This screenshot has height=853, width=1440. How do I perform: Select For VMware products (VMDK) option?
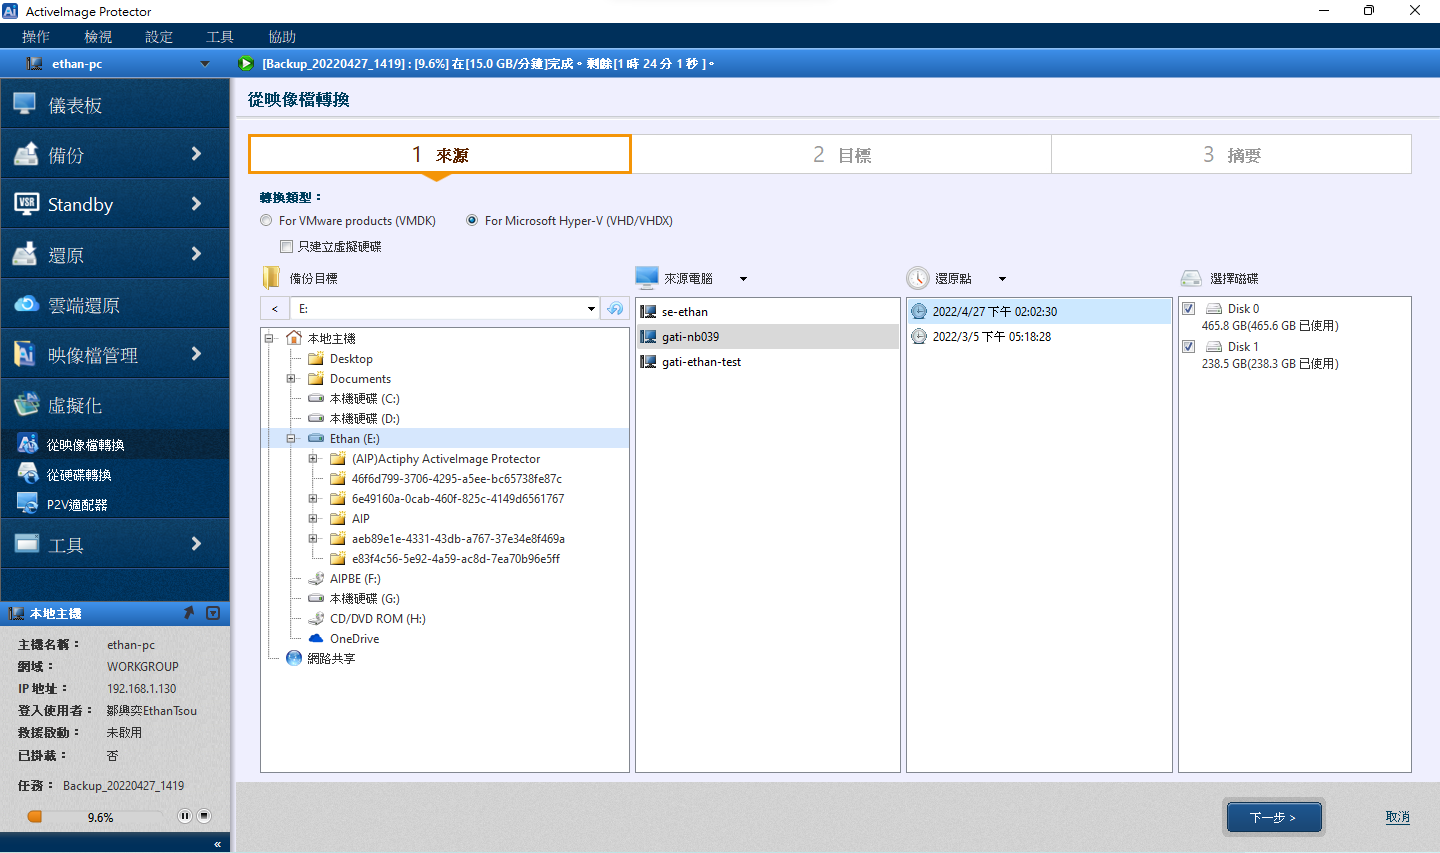[x=266, y=221]
